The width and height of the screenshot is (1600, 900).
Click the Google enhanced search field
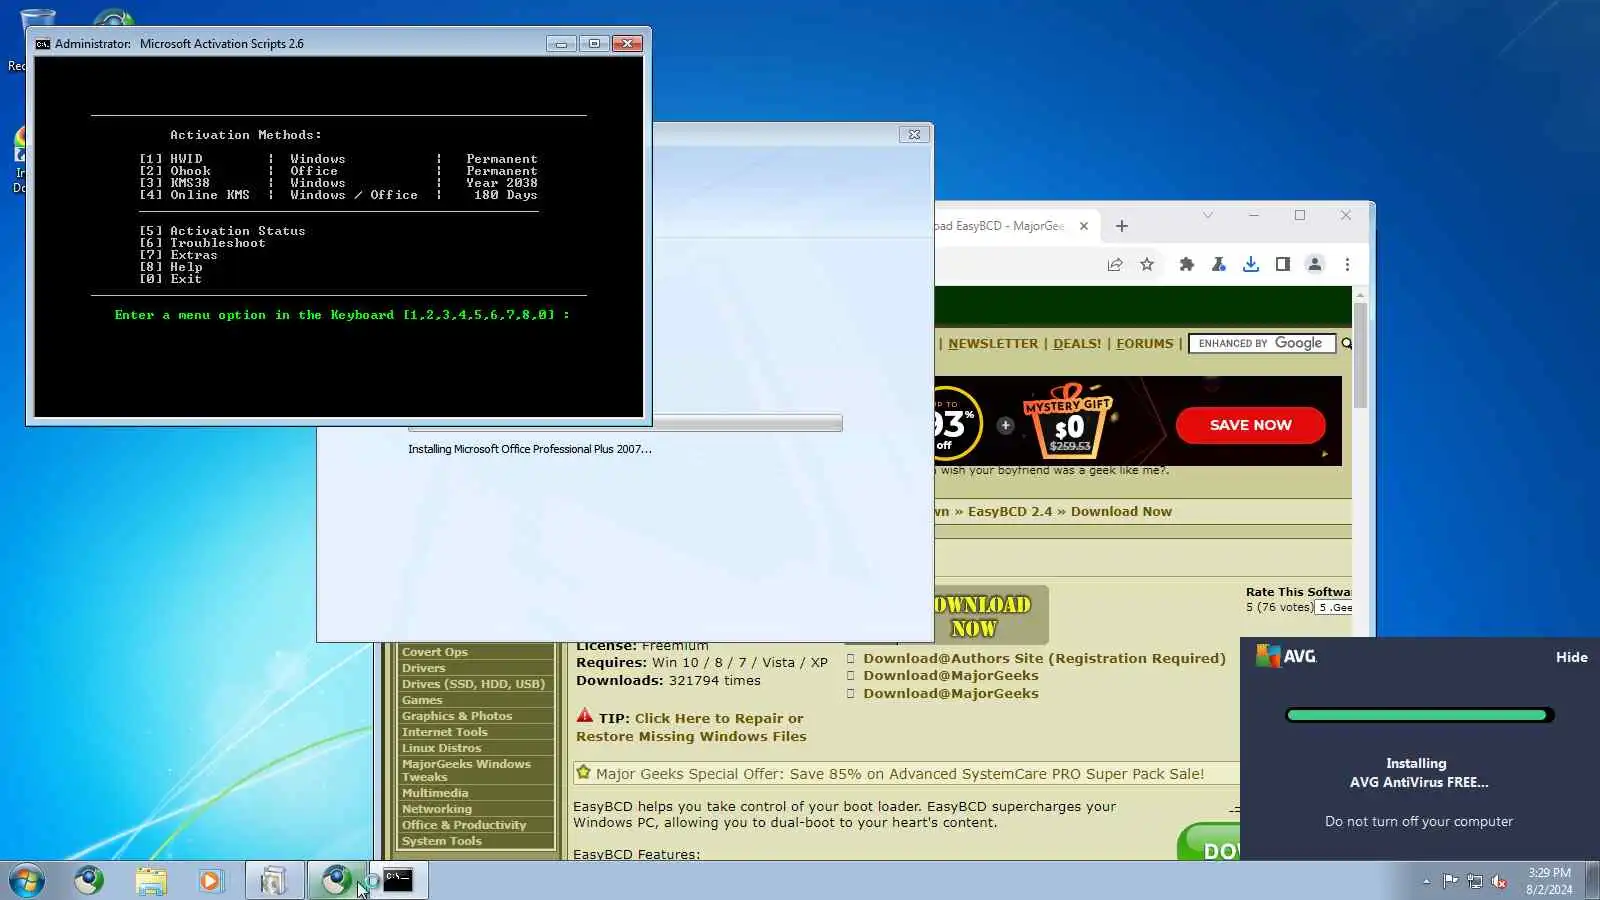[1262, 343]
